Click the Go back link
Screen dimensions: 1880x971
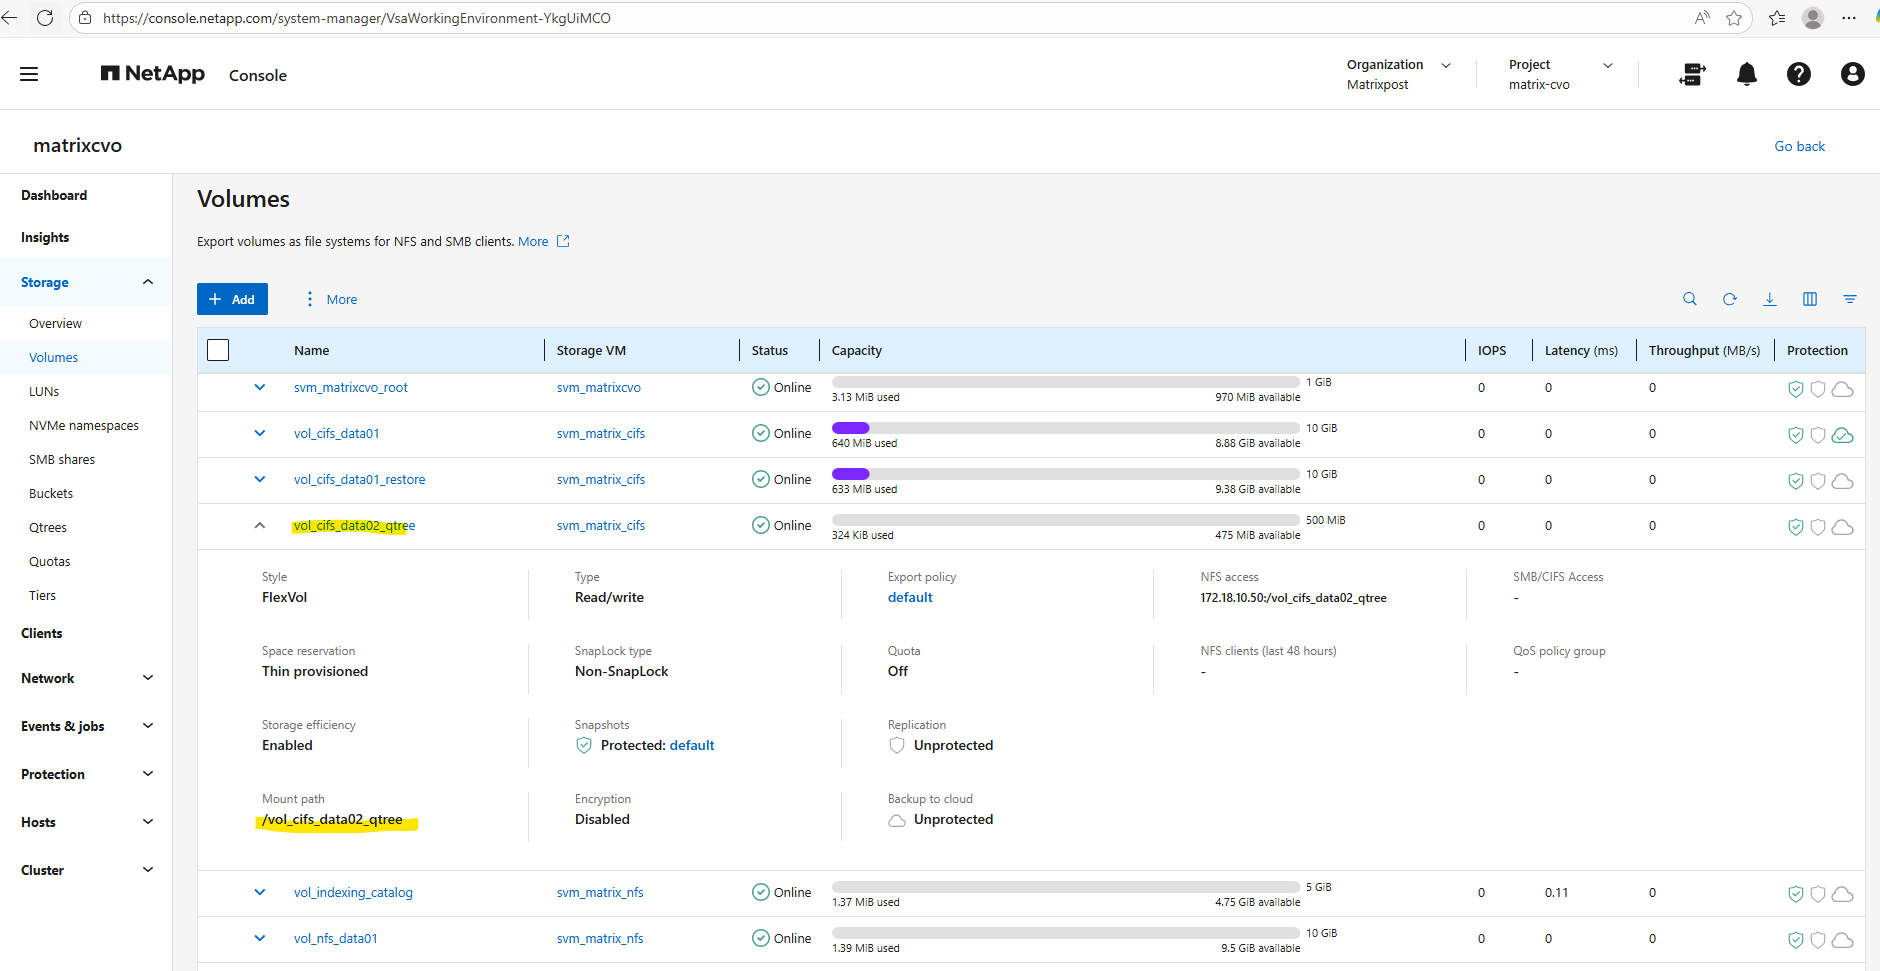click(x=1799, y=146)
